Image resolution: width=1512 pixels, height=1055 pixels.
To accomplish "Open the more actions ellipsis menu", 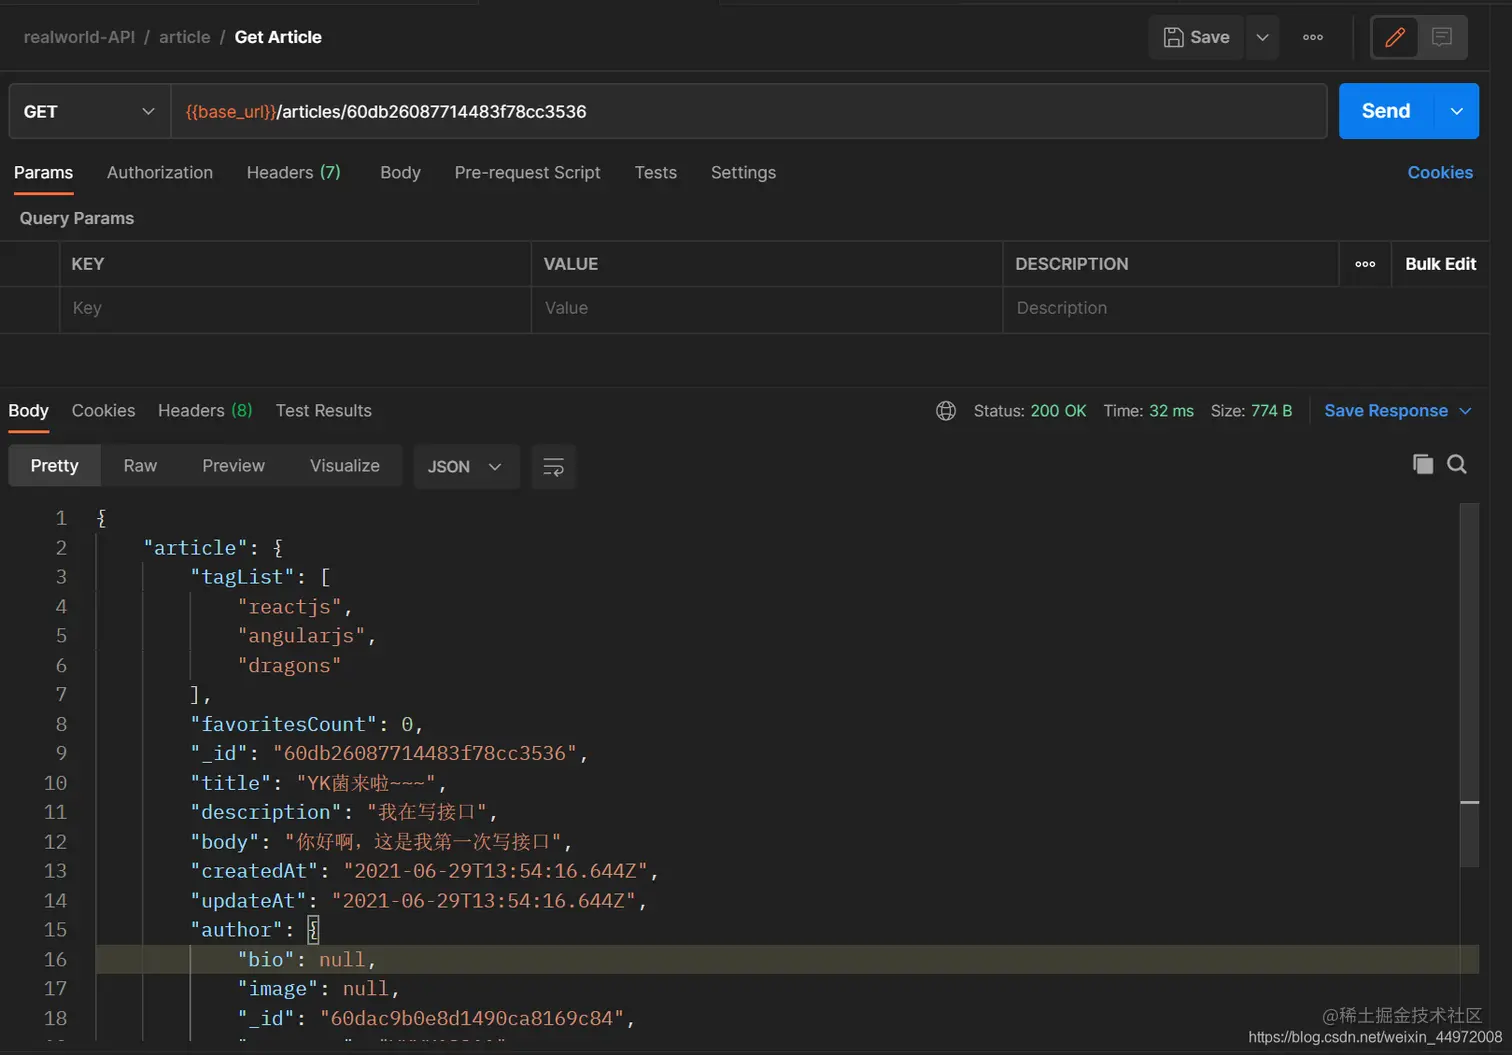I will coord(1313,37).
